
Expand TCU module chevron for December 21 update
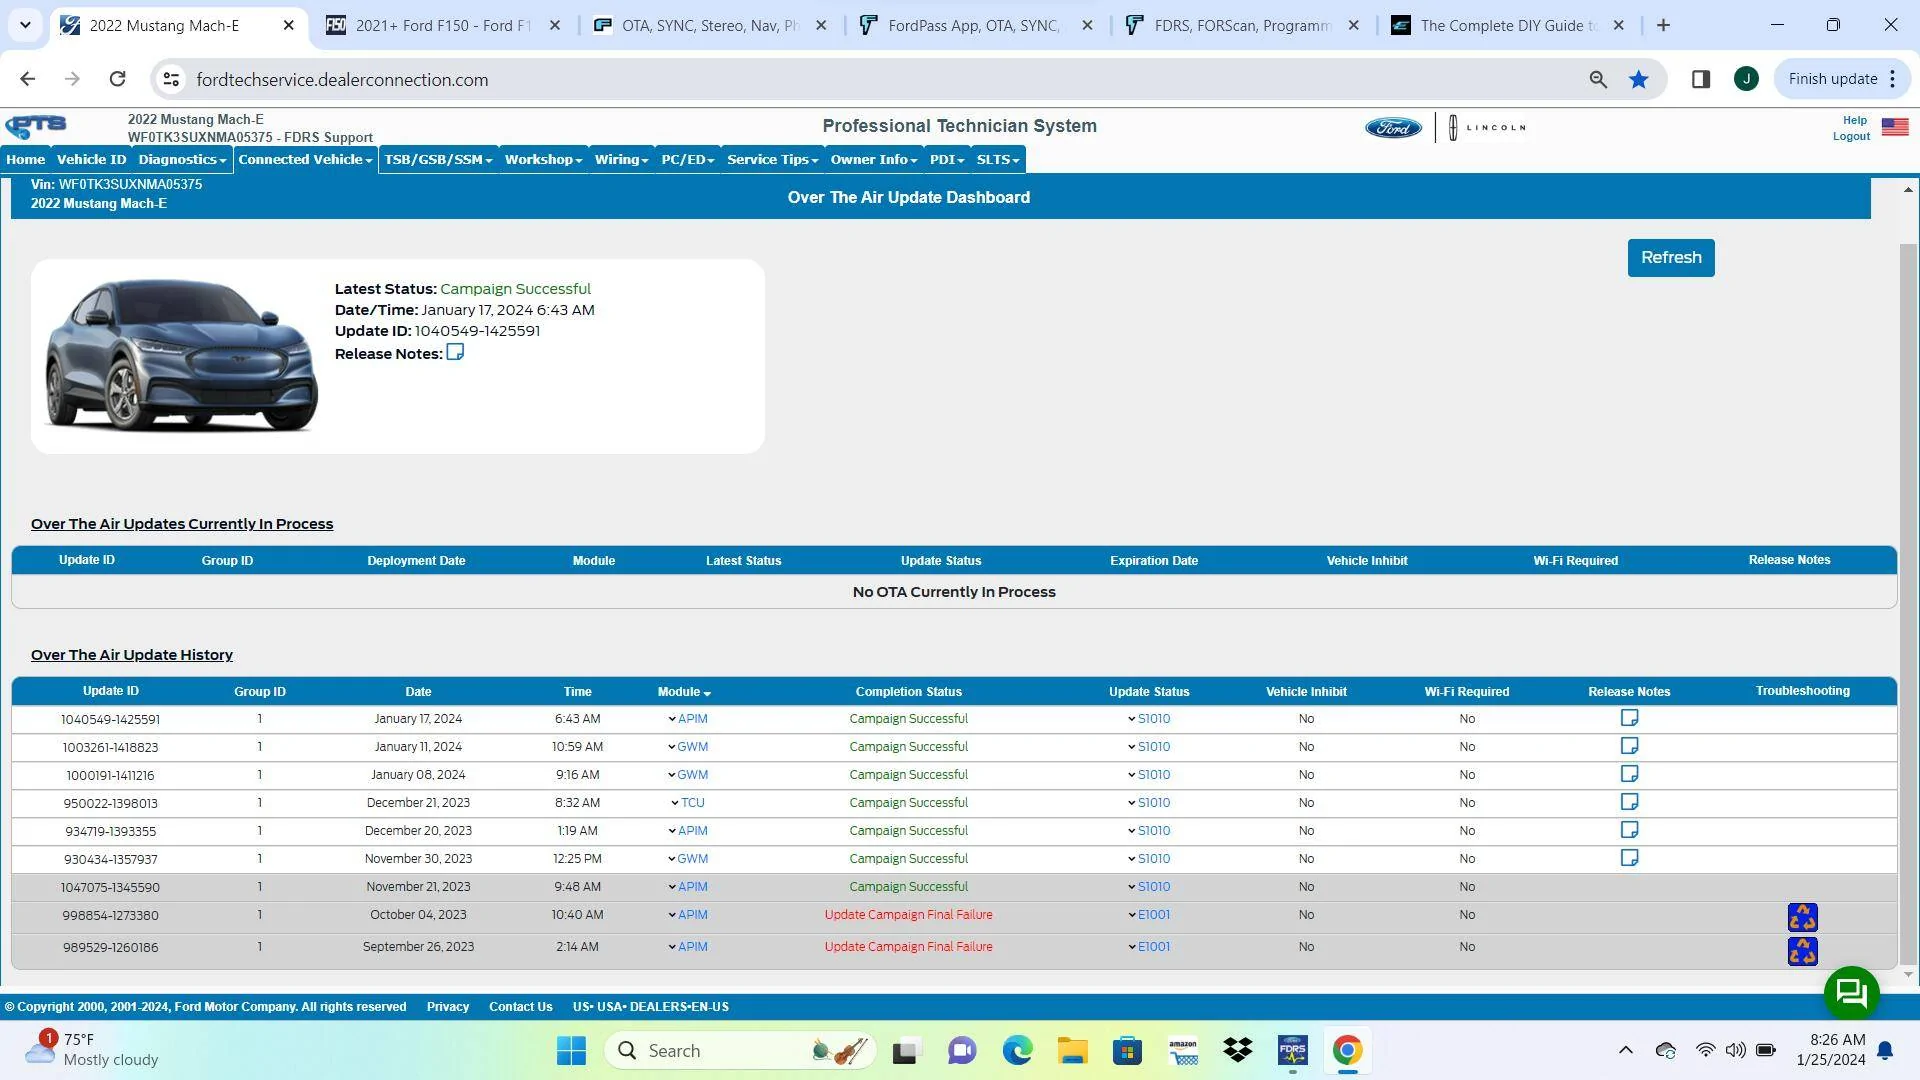click(675, 803)
